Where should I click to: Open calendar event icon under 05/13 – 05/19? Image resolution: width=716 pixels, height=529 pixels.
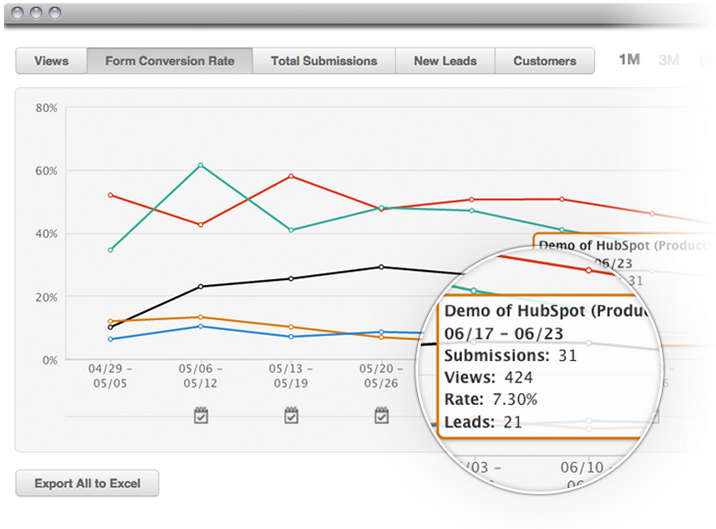pos(291,415)
